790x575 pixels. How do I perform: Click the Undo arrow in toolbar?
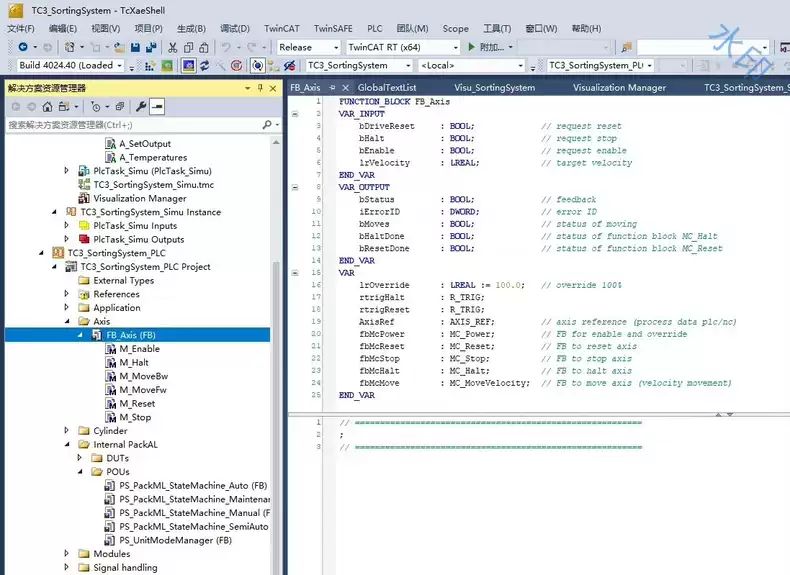[226, 47]
